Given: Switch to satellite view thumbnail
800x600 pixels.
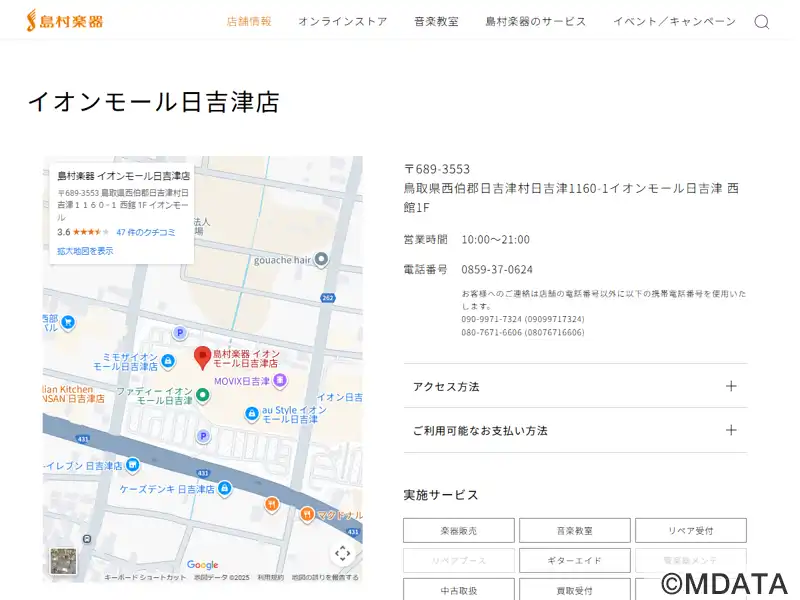Looking at the screenshot, I should click(x=63, y=561).
